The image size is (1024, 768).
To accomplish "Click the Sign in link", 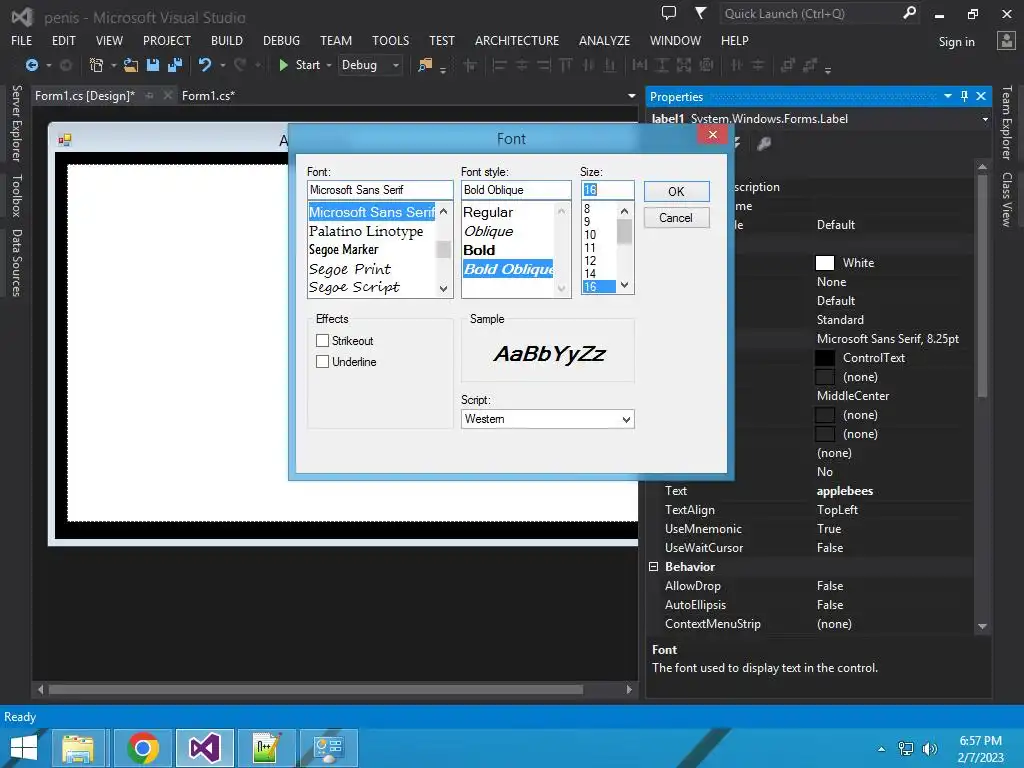I will click(957, 42).
